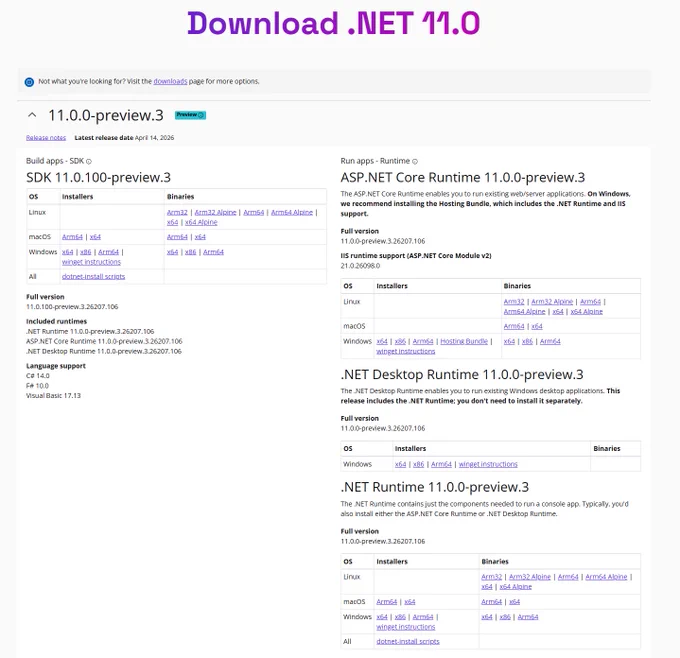This screenshot has width=680, height=658.
Task: Download .NET Runtime Windows x64 installer
Action: (382, 617)
